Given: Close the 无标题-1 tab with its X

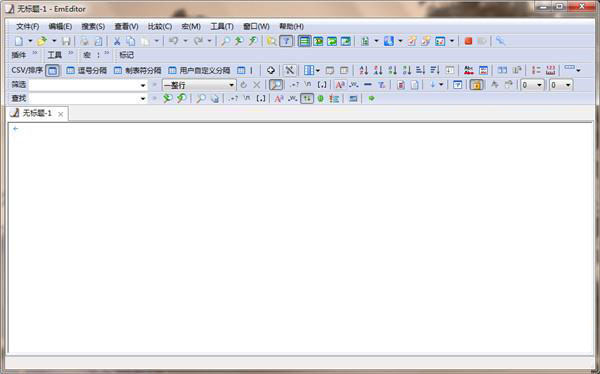Looking at the screenshot, I should 60,114.
